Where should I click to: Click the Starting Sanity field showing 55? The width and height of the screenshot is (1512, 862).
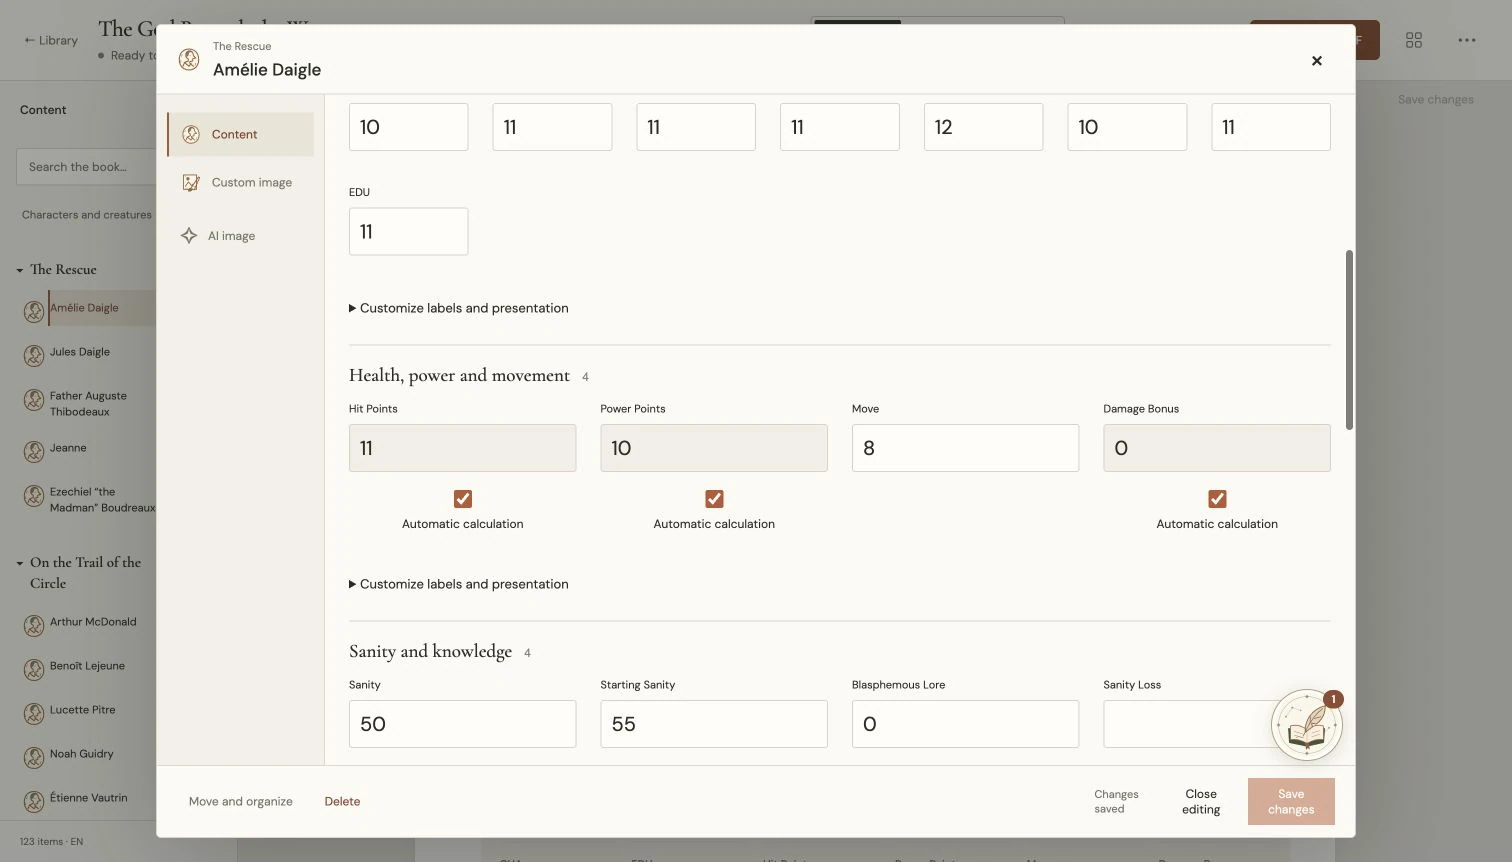click(714, 724)
